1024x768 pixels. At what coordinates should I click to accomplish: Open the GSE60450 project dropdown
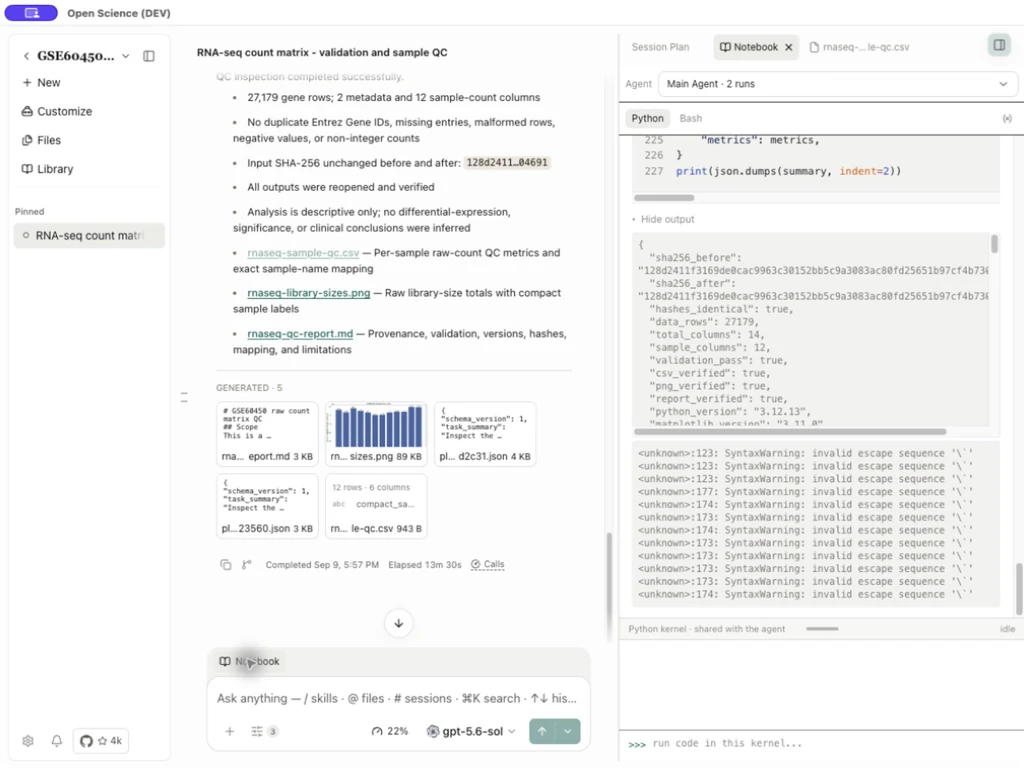[126, 56]
